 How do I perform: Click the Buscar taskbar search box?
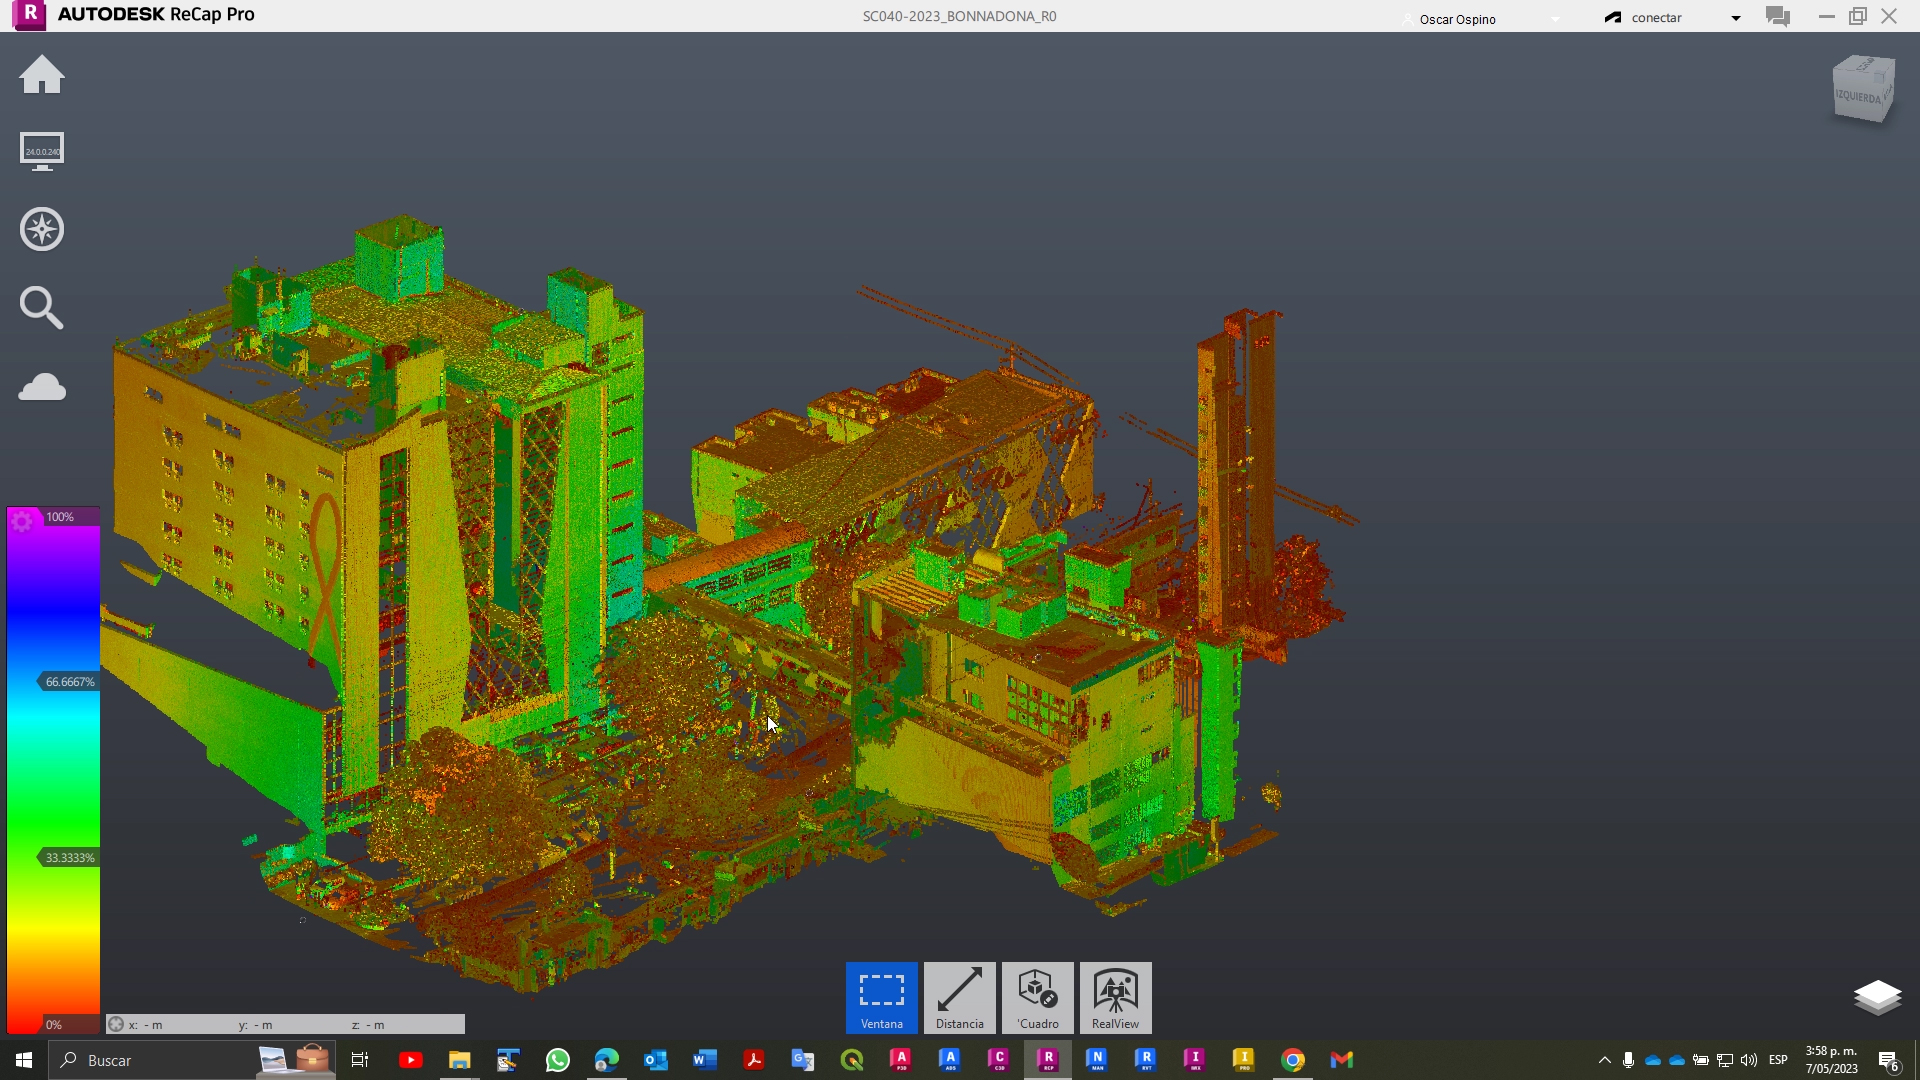point(193,1060)
